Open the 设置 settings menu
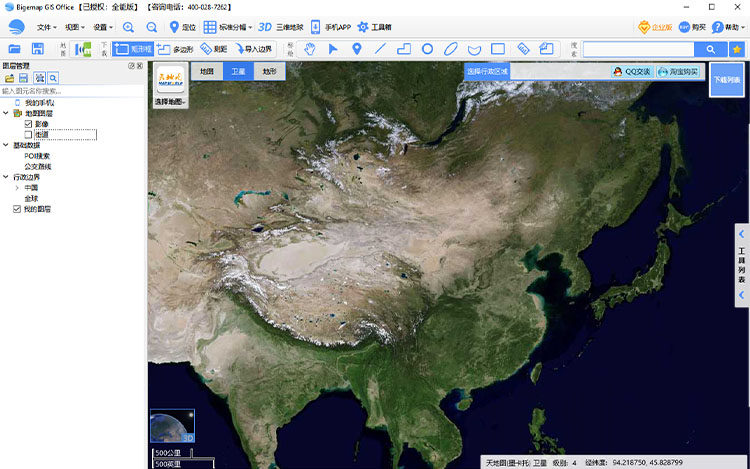This screenshot has width=750, height=469. (103, 27)
